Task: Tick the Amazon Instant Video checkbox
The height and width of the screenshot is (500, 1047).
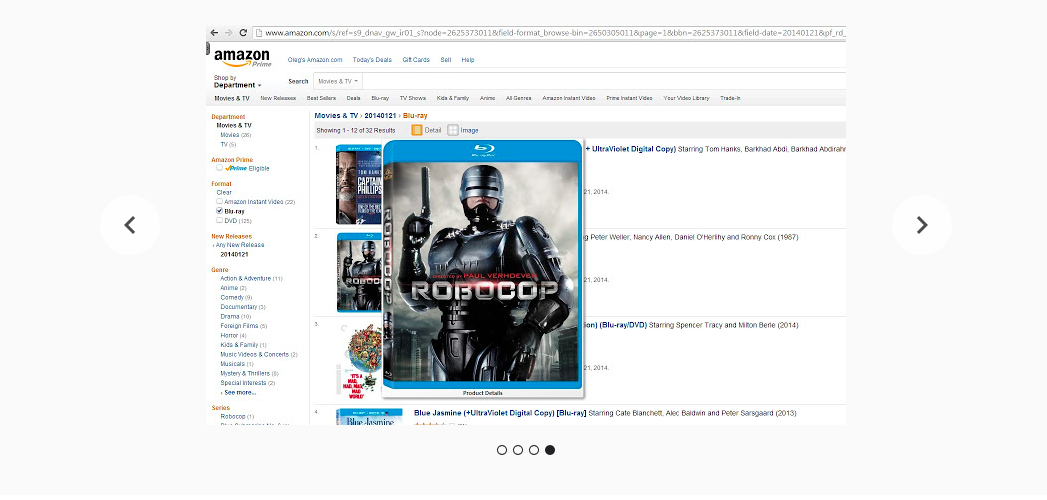Action: (219, 202)
